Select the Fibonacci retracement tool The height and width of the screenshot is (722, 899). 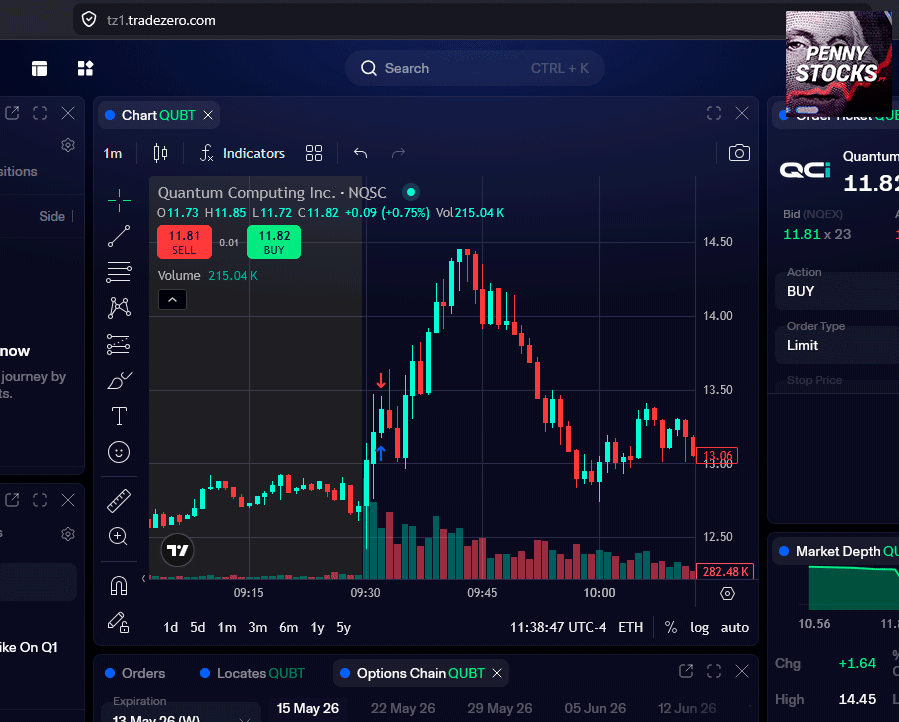coord(119,272)
